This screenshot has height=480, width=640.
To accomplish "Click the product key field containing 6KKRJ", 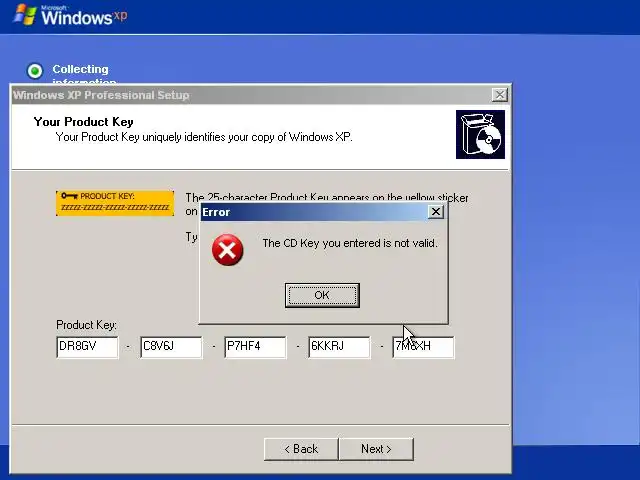I will 340,347.
